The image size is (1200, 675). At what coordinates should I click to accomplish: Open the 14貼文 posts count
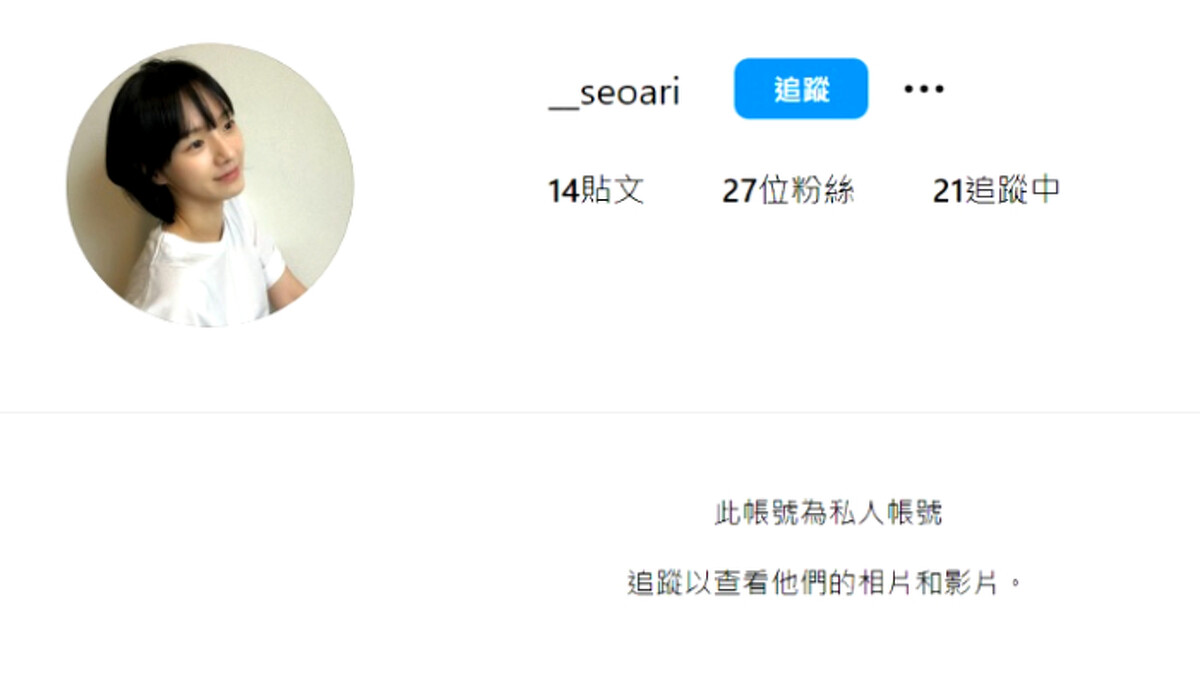coord(596,190)
